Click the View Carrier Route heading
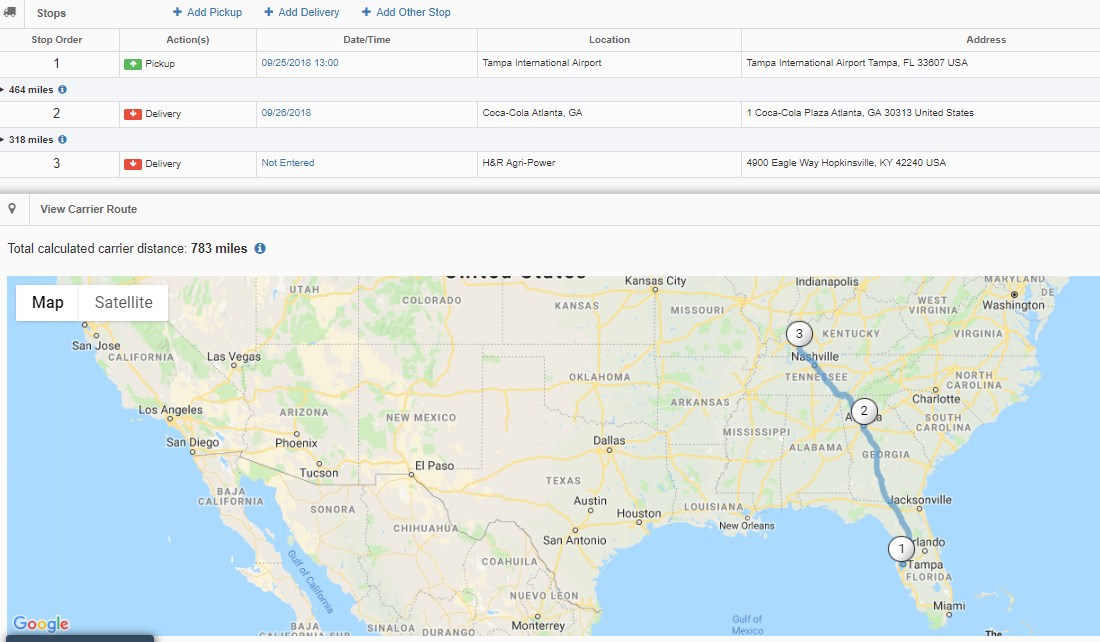This screenshot has width=1100, height=642. pyautogui.click(x=88, y=209)
